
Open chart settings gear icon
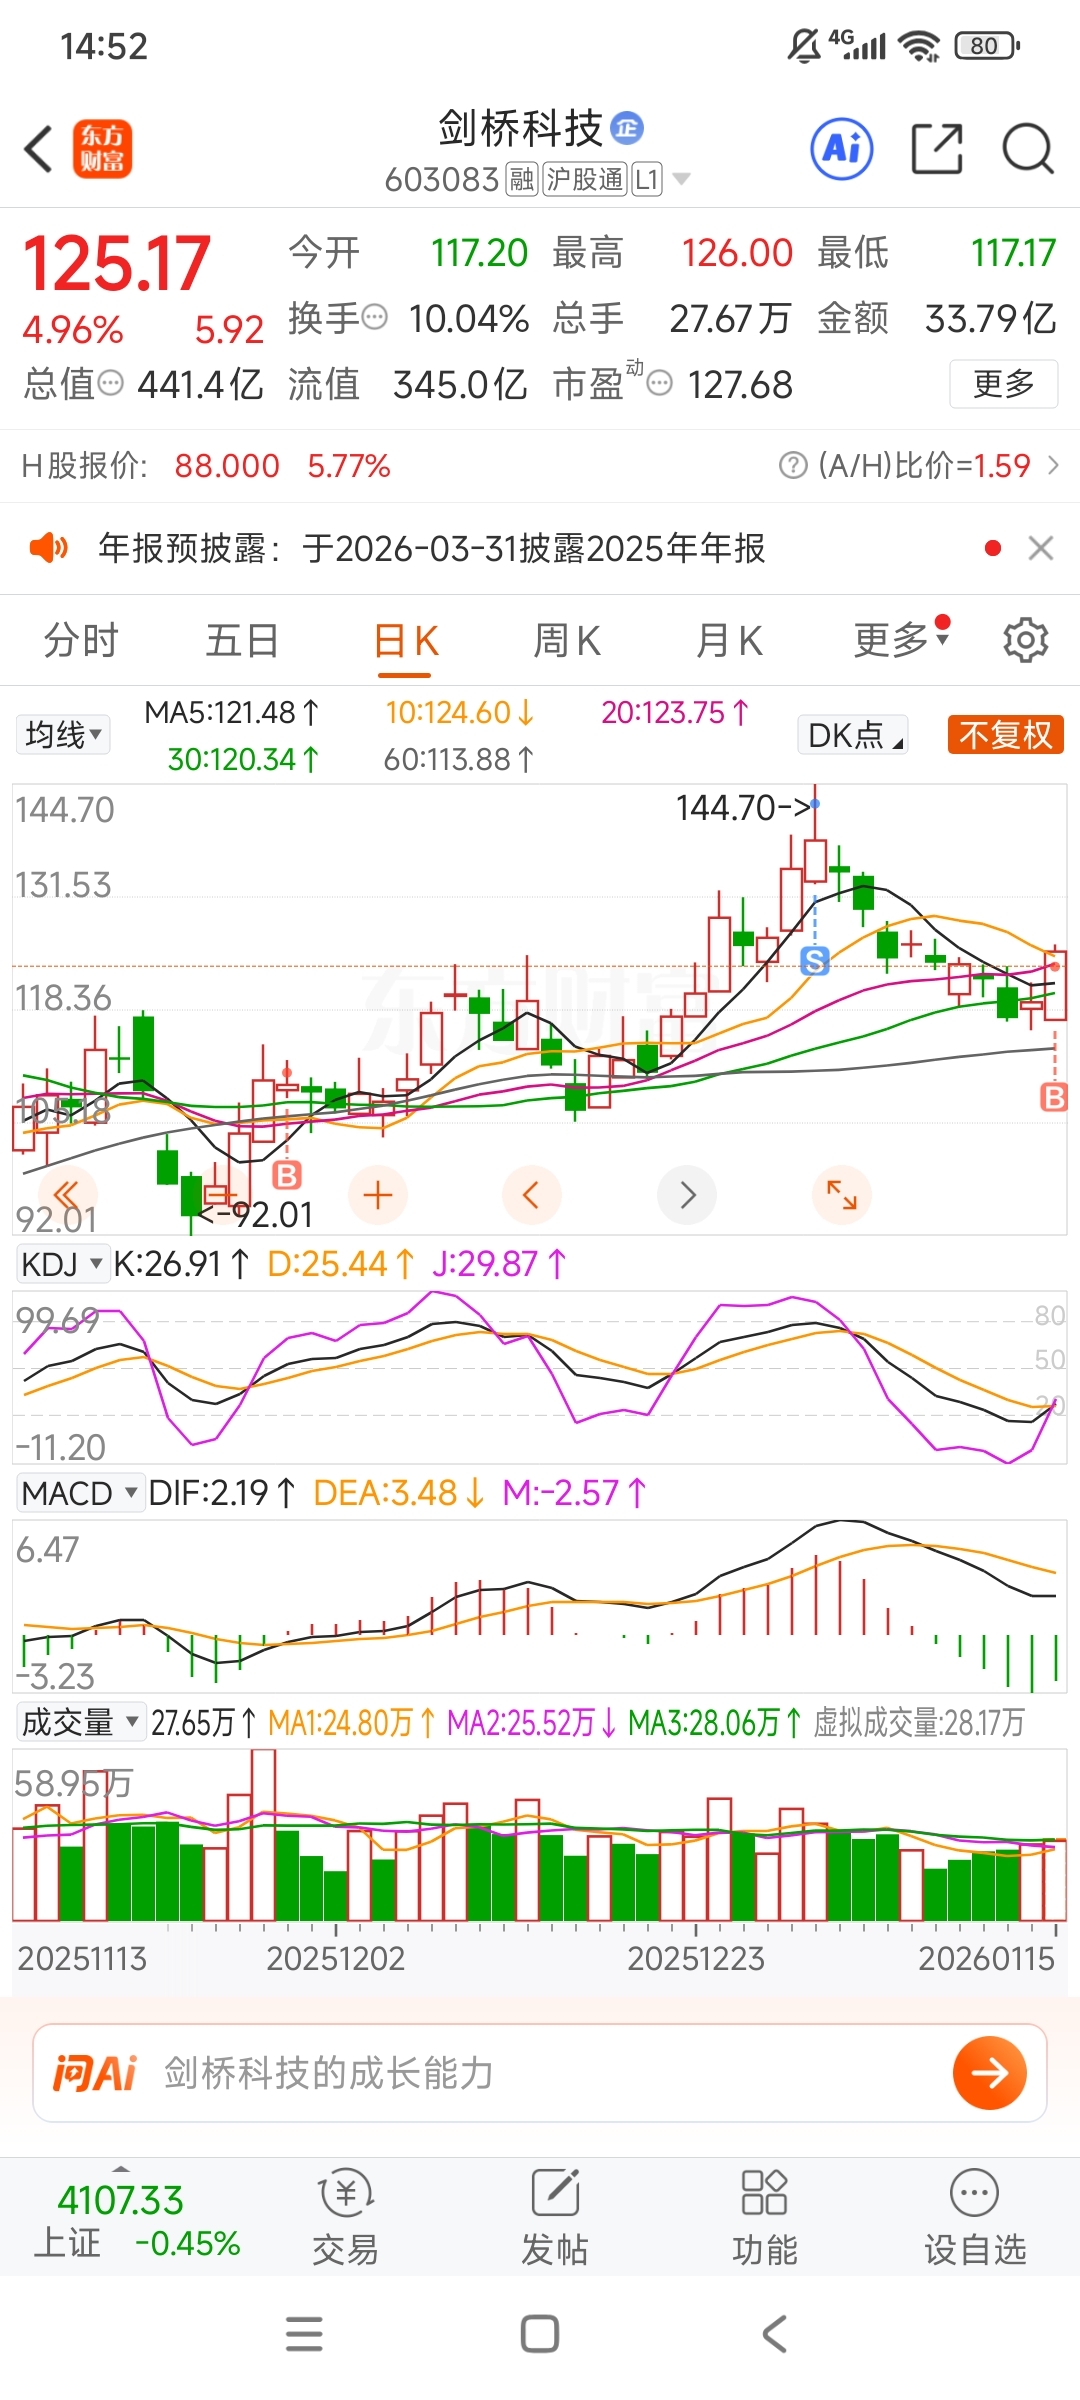tap(1026, 640)
